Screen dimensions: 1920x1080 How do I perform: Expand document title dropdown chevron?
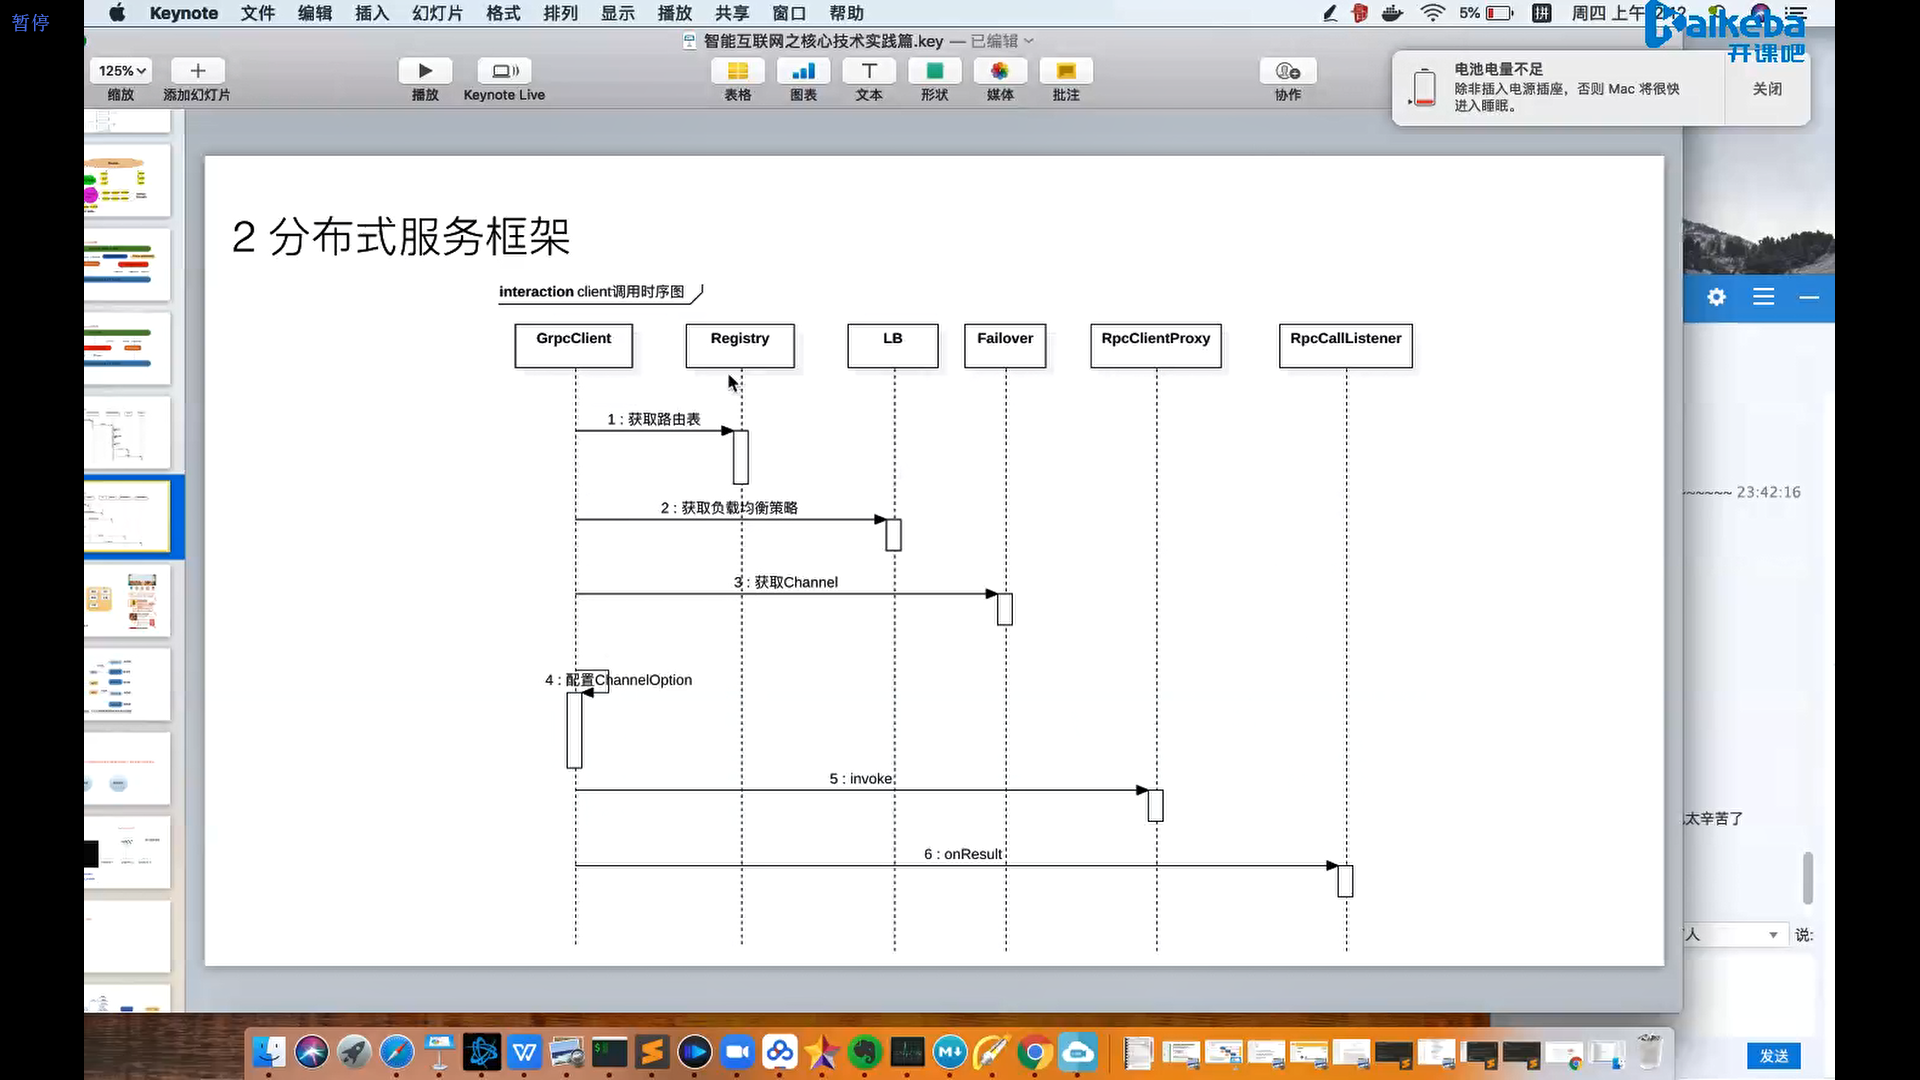pos(1029,41)
